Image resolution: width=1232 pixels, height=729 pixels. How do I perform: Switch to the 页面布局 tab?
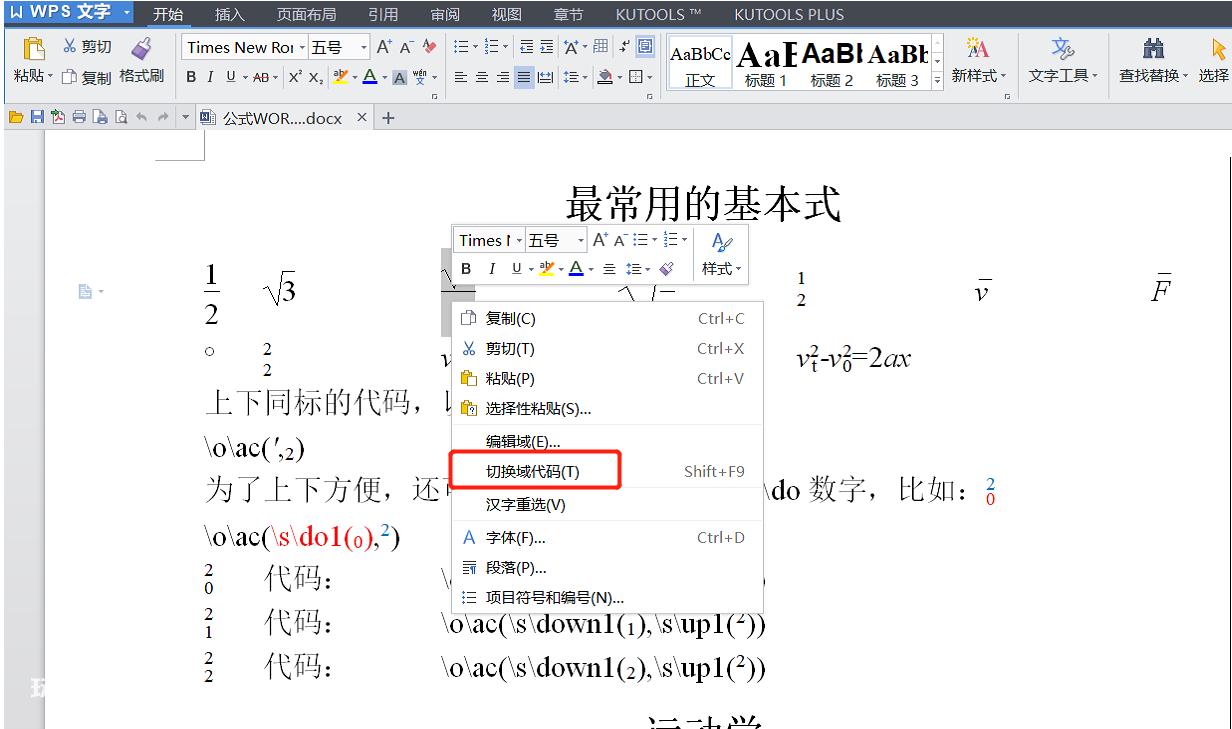coord(306,15)
